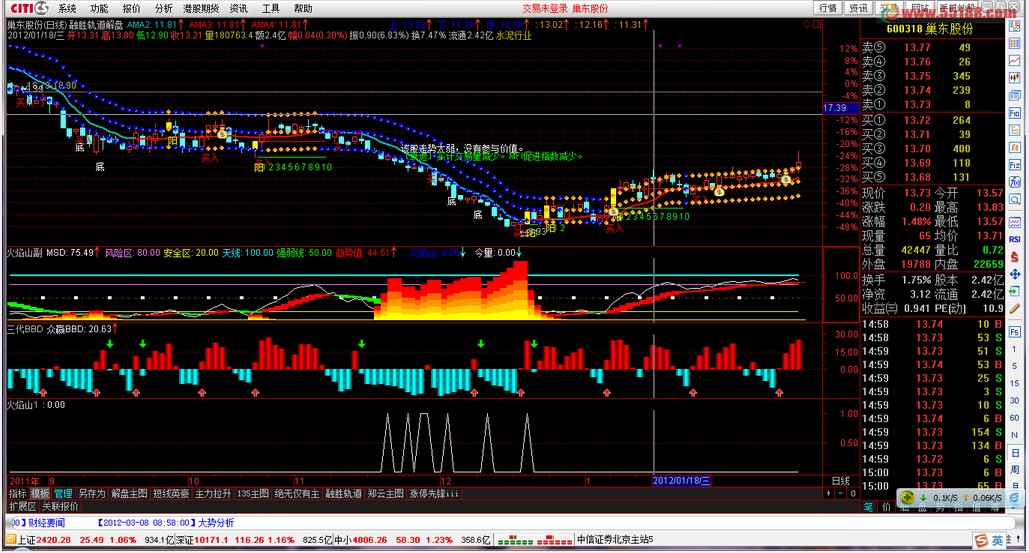1029x553 pixels.
Task: Toggle the 指标 indicator mode button
Action: tap(17, 493)
